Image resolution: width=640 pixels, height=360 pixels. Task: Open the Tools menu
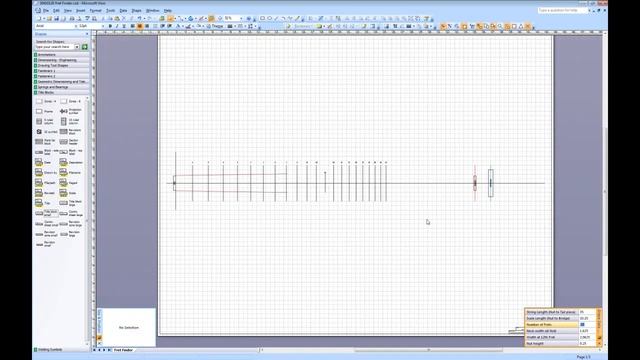[x=111, y=10]
